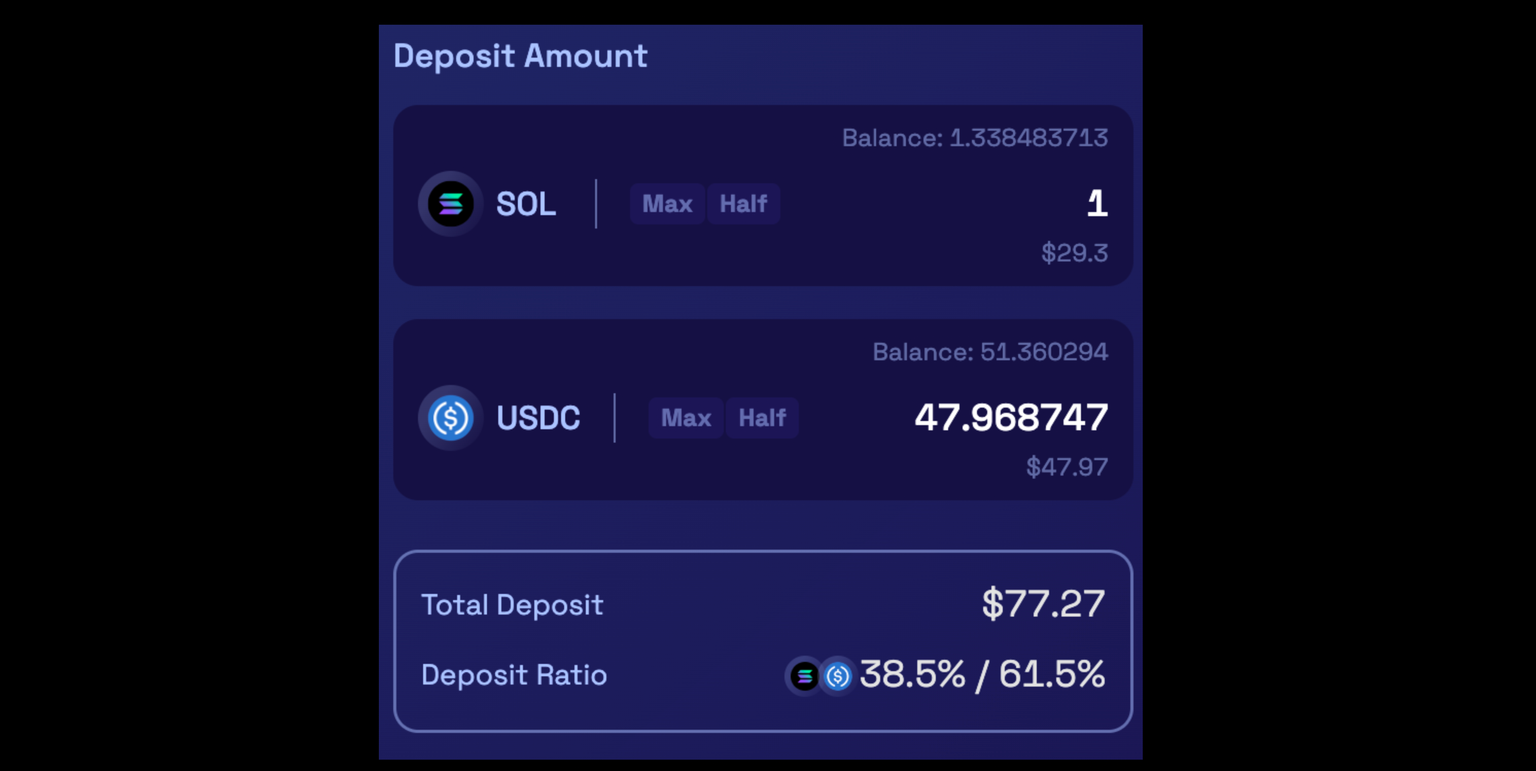
Task: Click the SOL token icon
Action: [450, 204]
